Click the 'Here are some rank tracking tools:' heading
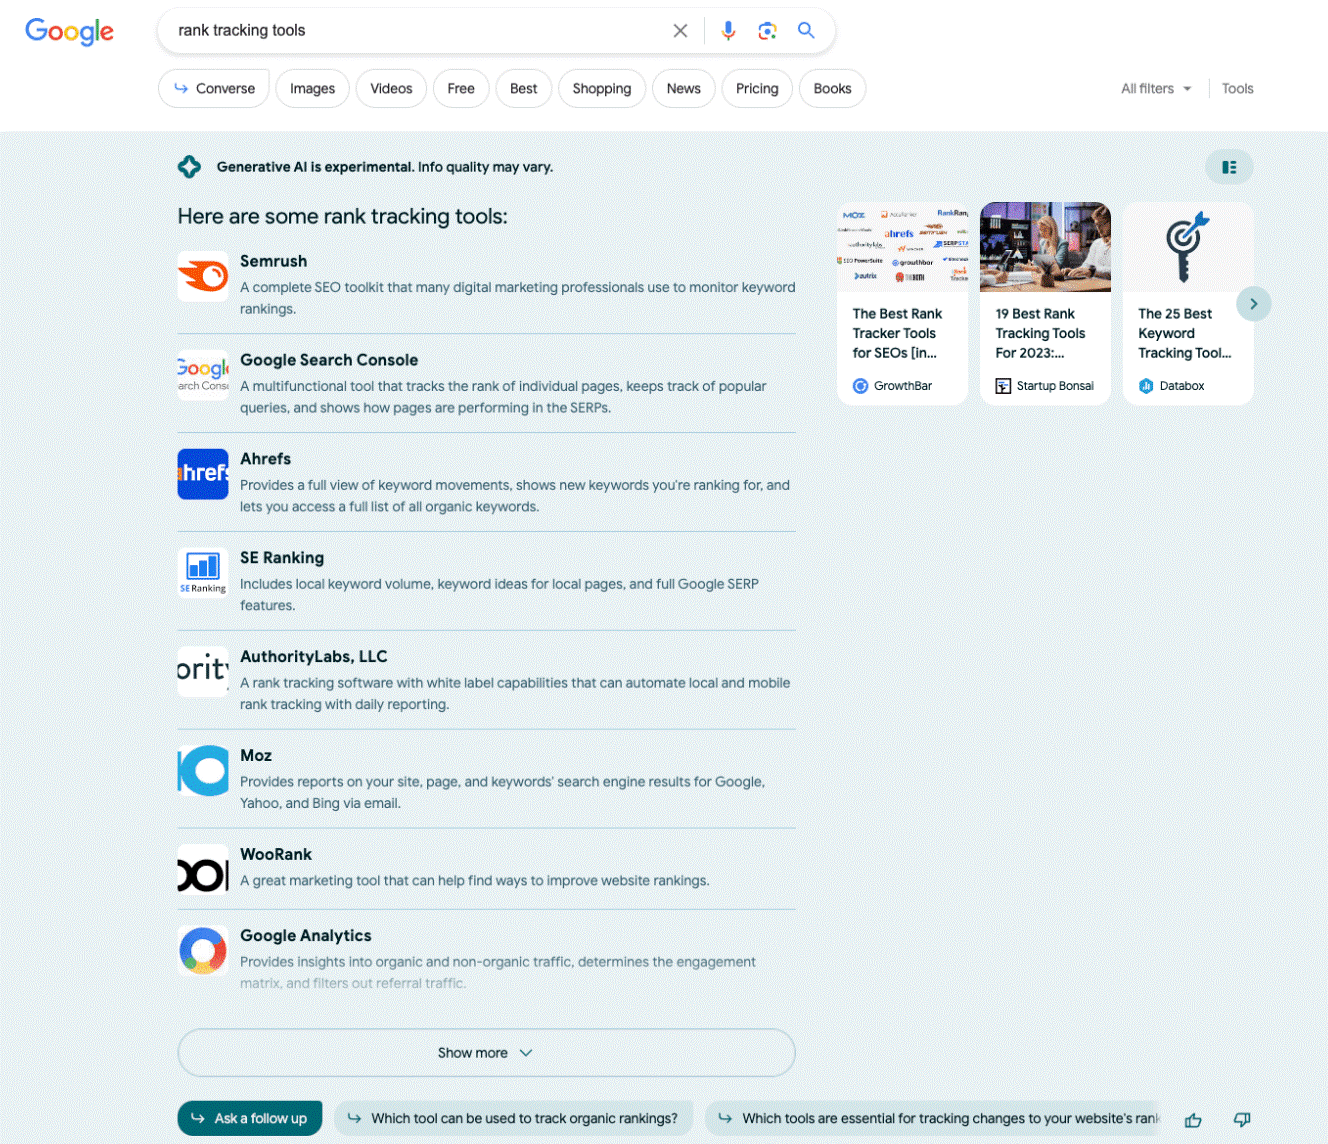The width and height of the screenshot is (1328, 1144). (342, 216)
